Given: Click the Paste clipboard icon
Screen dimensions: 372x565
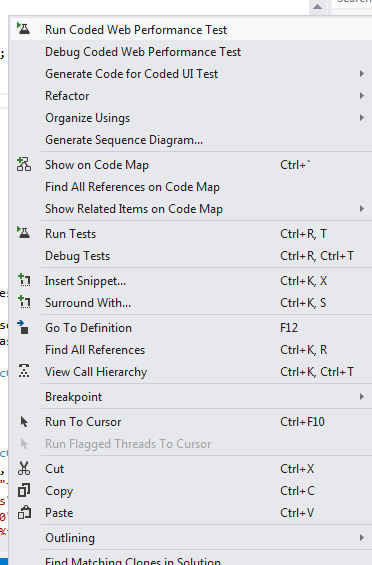Looking at the screenshot, I should 24,512.
